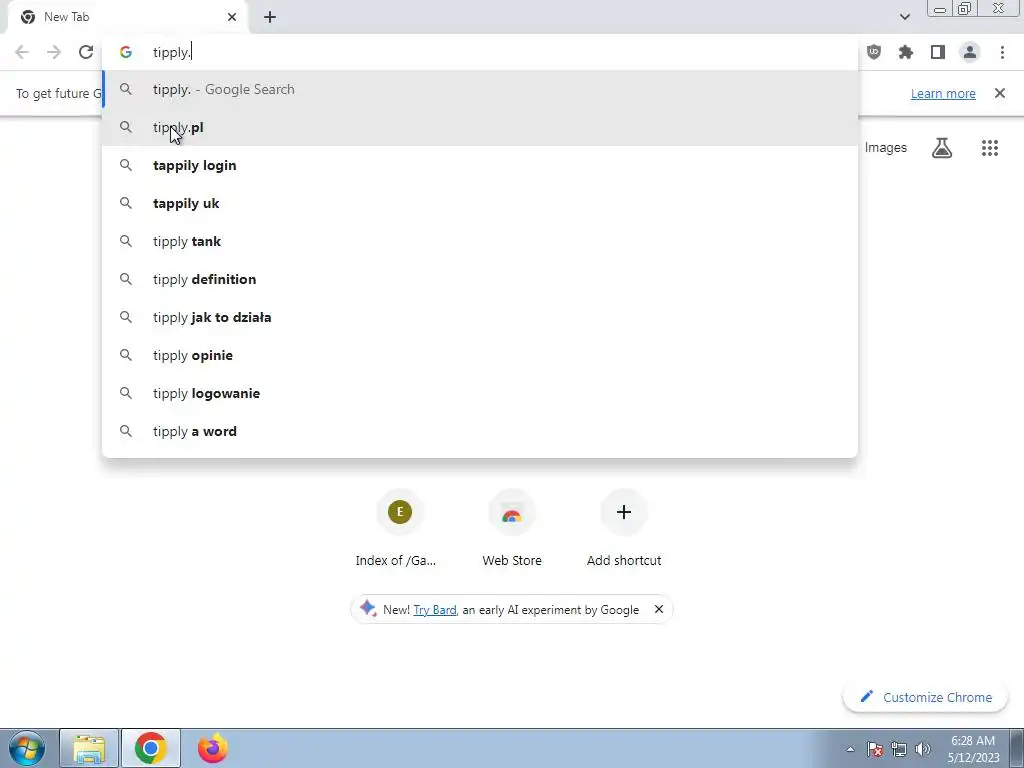Screen dimensions: 1024x768
Task: Click the Google G icon in the address bar
Action: coord(125,52)
